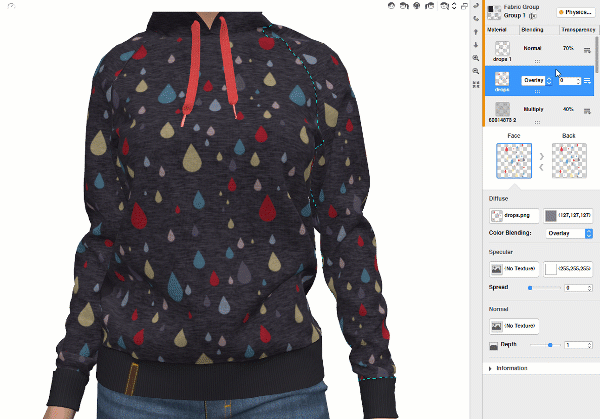Screen dimensions: 600x419
Task: Click the Spread slider handle
Action: click(530, 288)
